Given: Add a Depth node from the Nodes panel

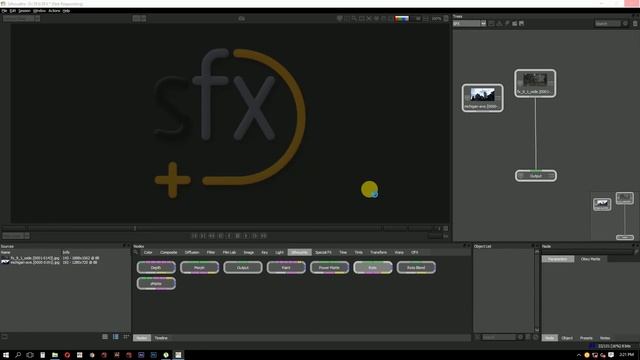Looking at the screenshot, I should [156, 267].
